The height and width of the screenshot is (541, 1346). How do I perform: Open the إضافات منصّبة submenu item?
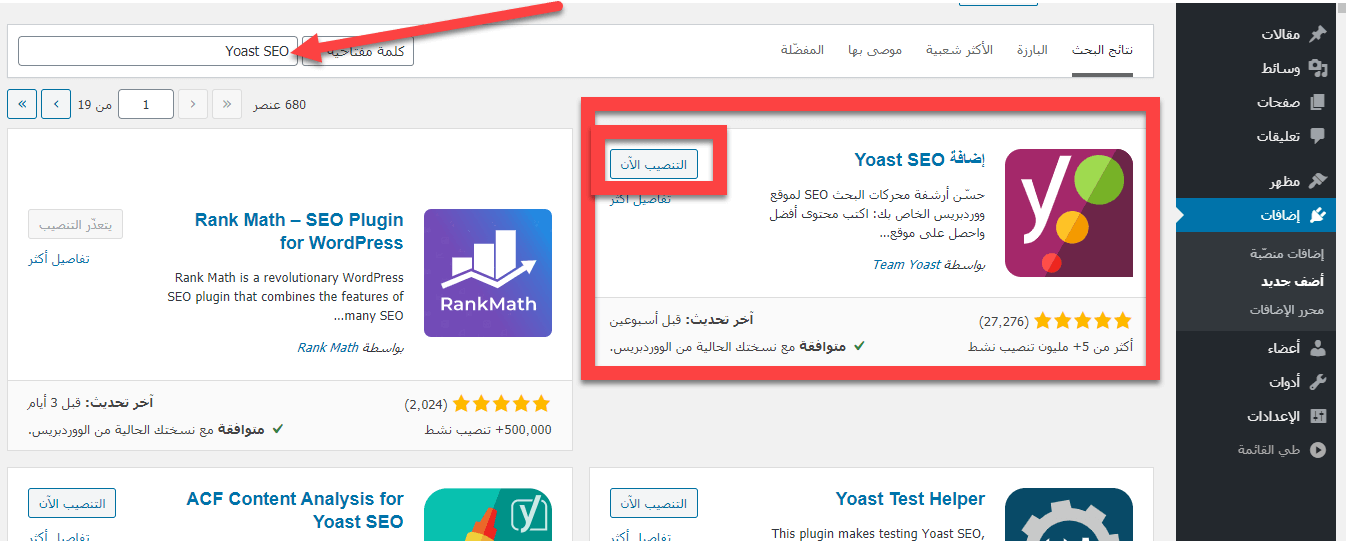pyautogui.click(x=1286, y=254)
